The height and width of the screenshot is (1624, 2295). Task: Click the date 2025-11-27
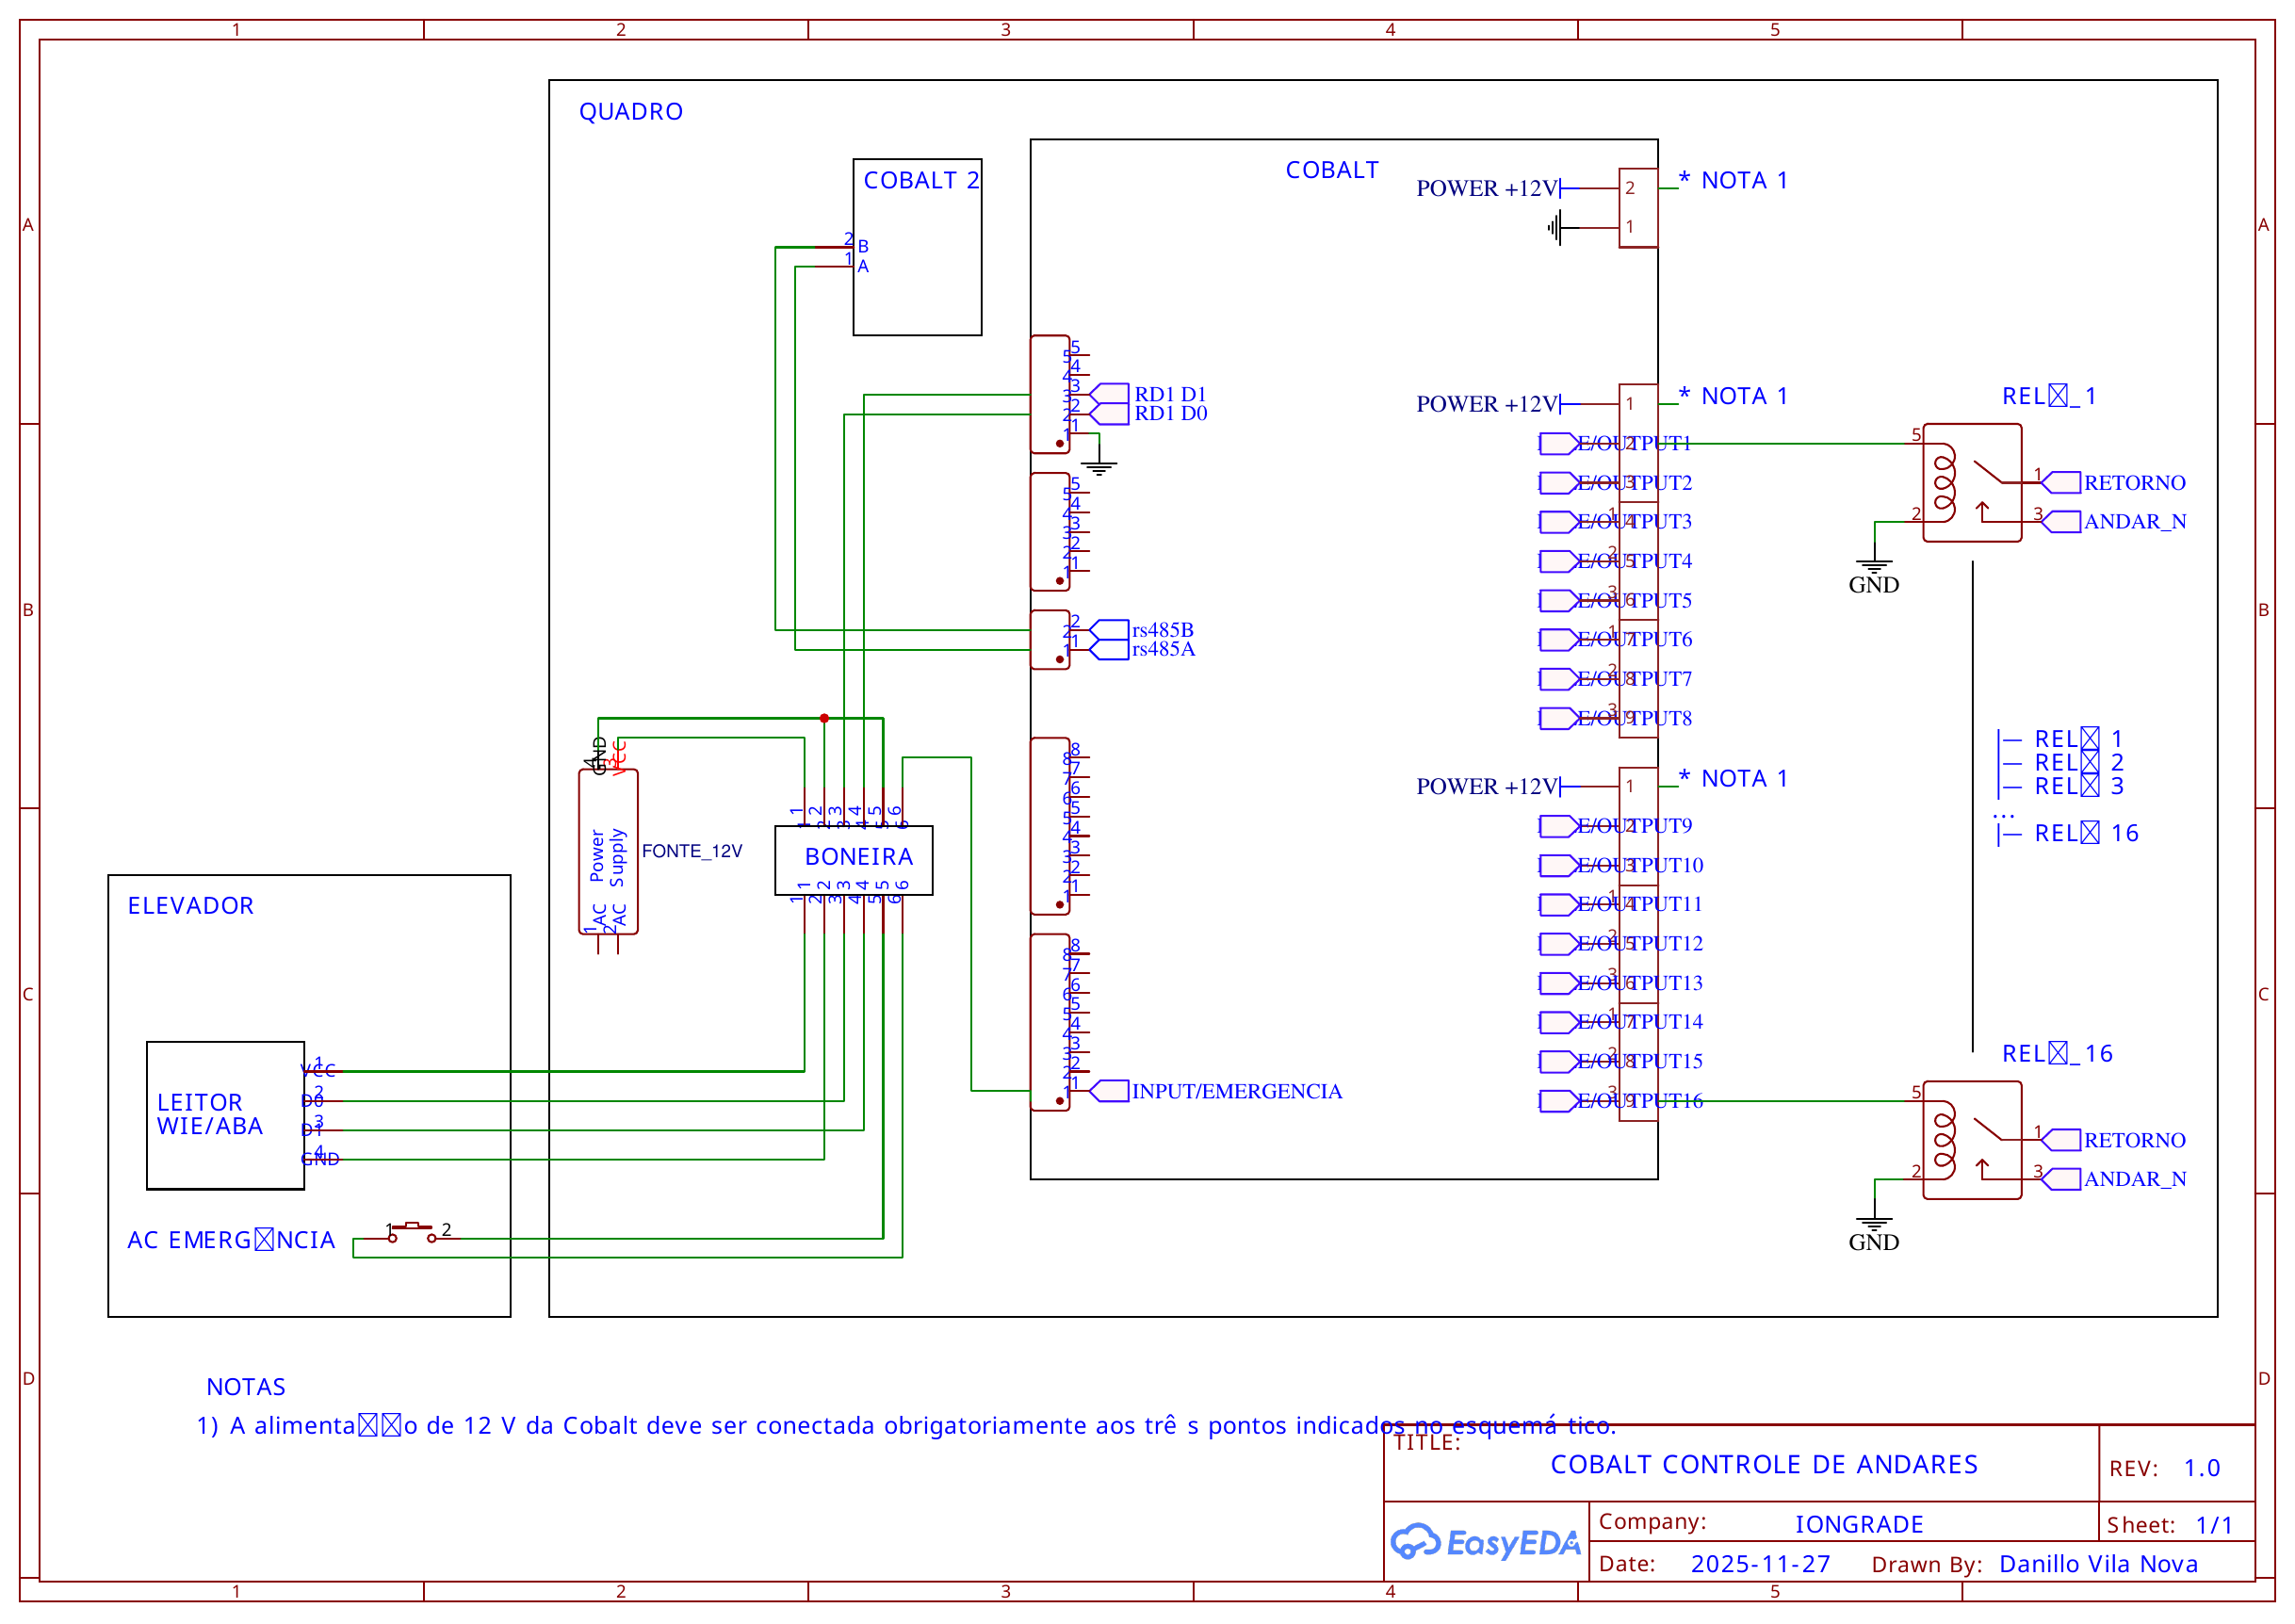point(1760,1564)
